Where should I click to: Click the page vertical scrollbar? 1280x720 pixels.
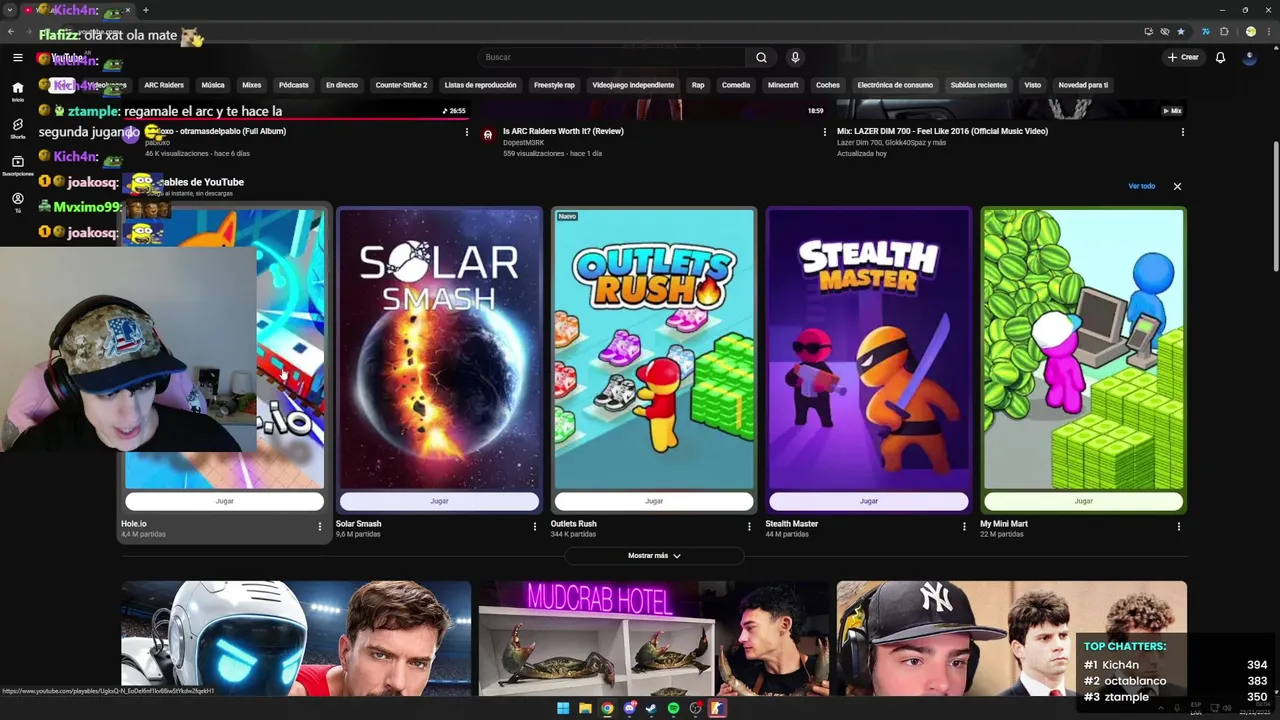click(x=1275, y=205)
